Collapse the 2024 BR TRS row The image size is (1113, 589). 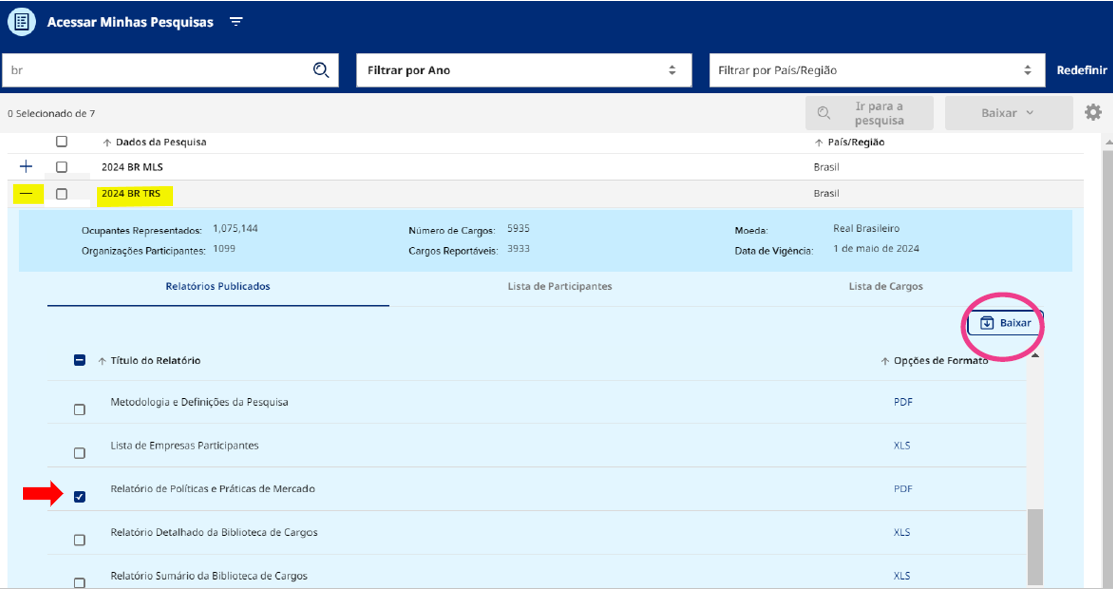point(27,193)
